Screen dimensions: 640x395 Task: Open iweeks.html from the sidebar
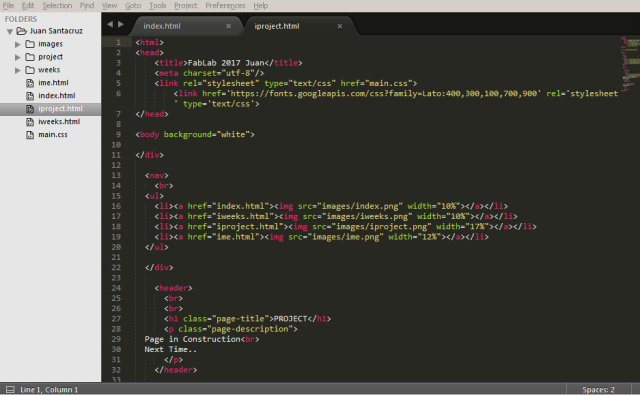click(x=59, y=122)
